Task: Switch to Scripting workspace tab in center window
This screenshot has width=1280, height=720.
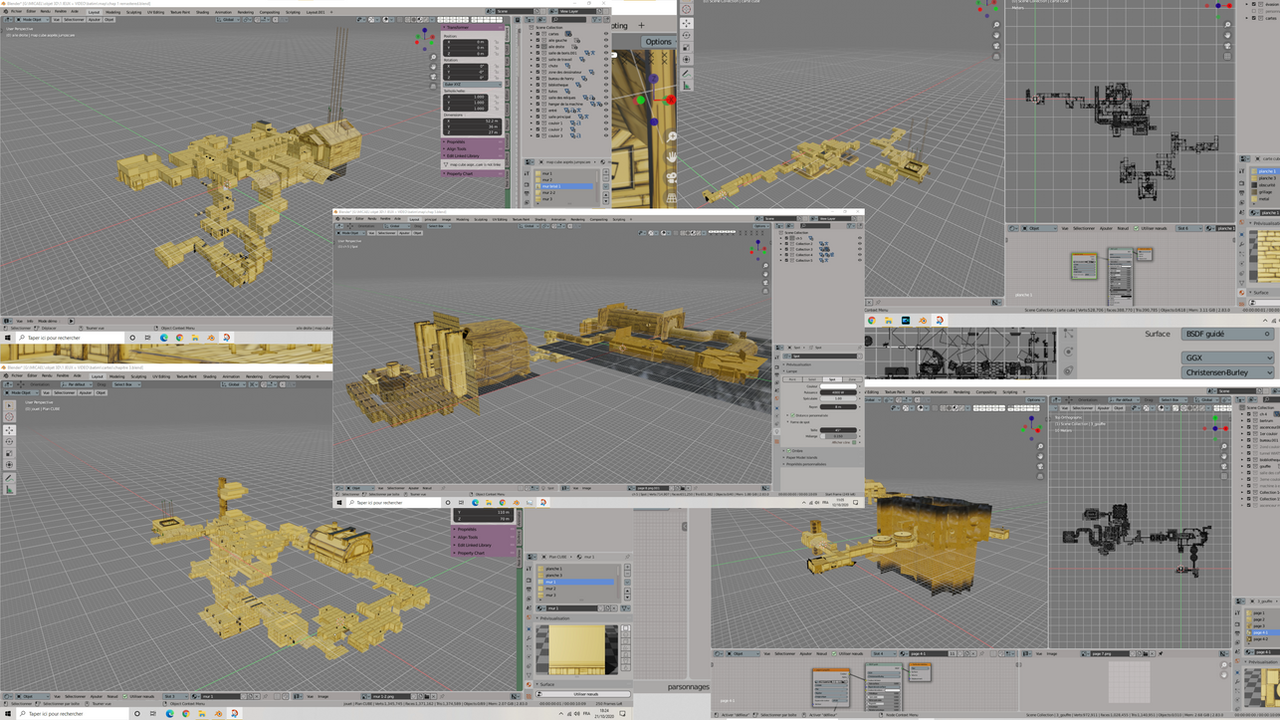Action: 618,219
